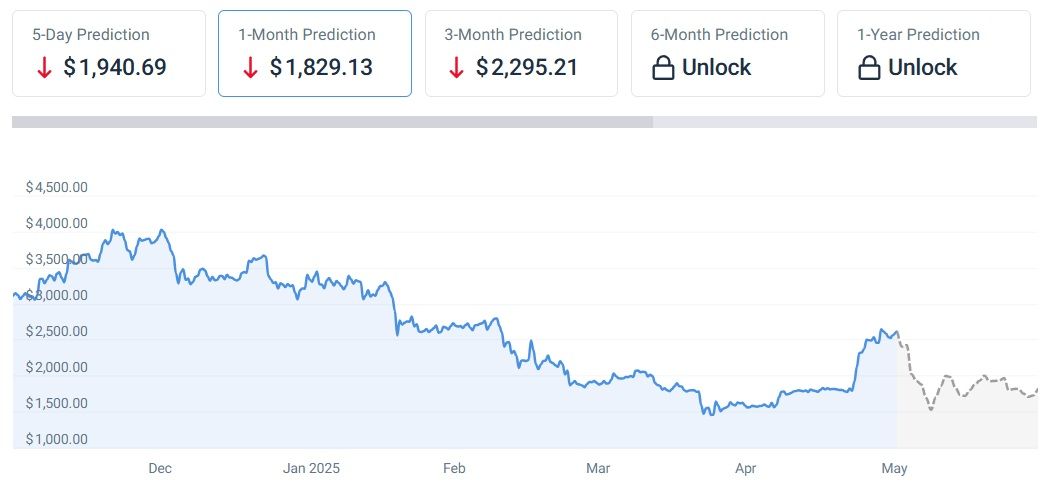Click red down arrow beside $1,829.13
Viewport: 1048px width, 501px height.
[x=250, y=68]
